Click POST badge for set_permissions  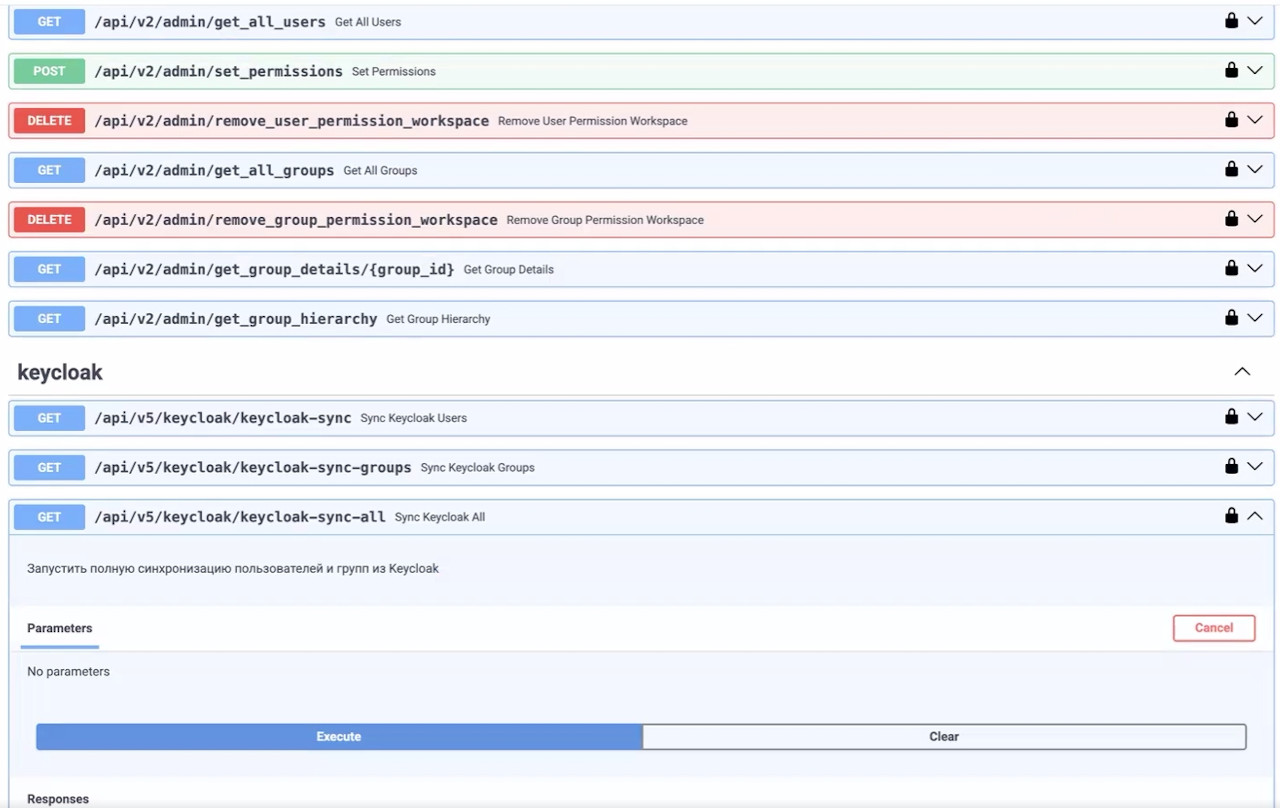click(49, 71)
